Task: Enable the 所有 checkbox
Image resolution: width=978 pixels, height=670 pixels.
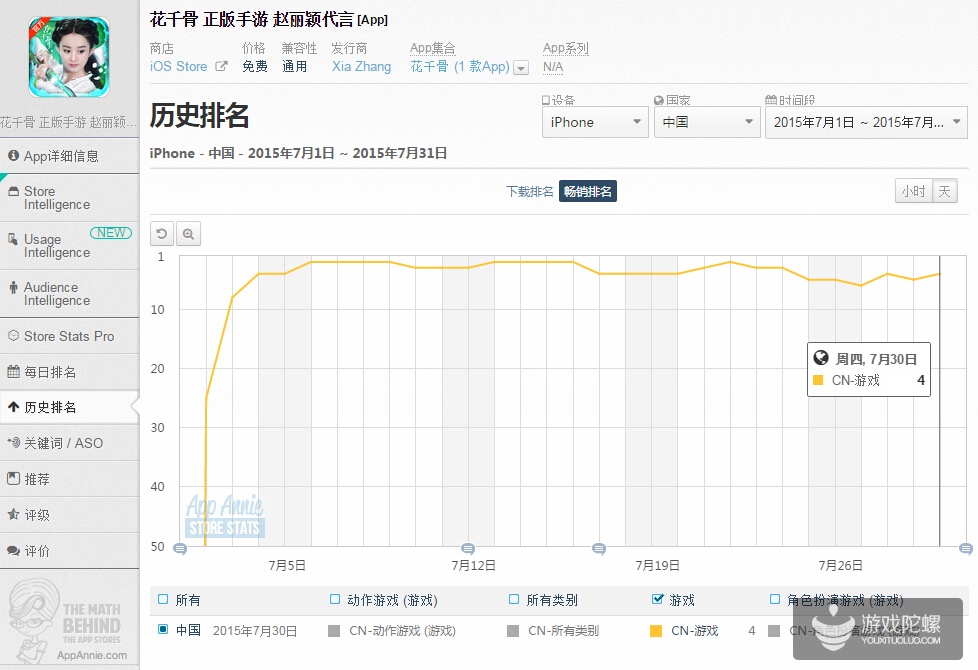Action: pos(163,600)
